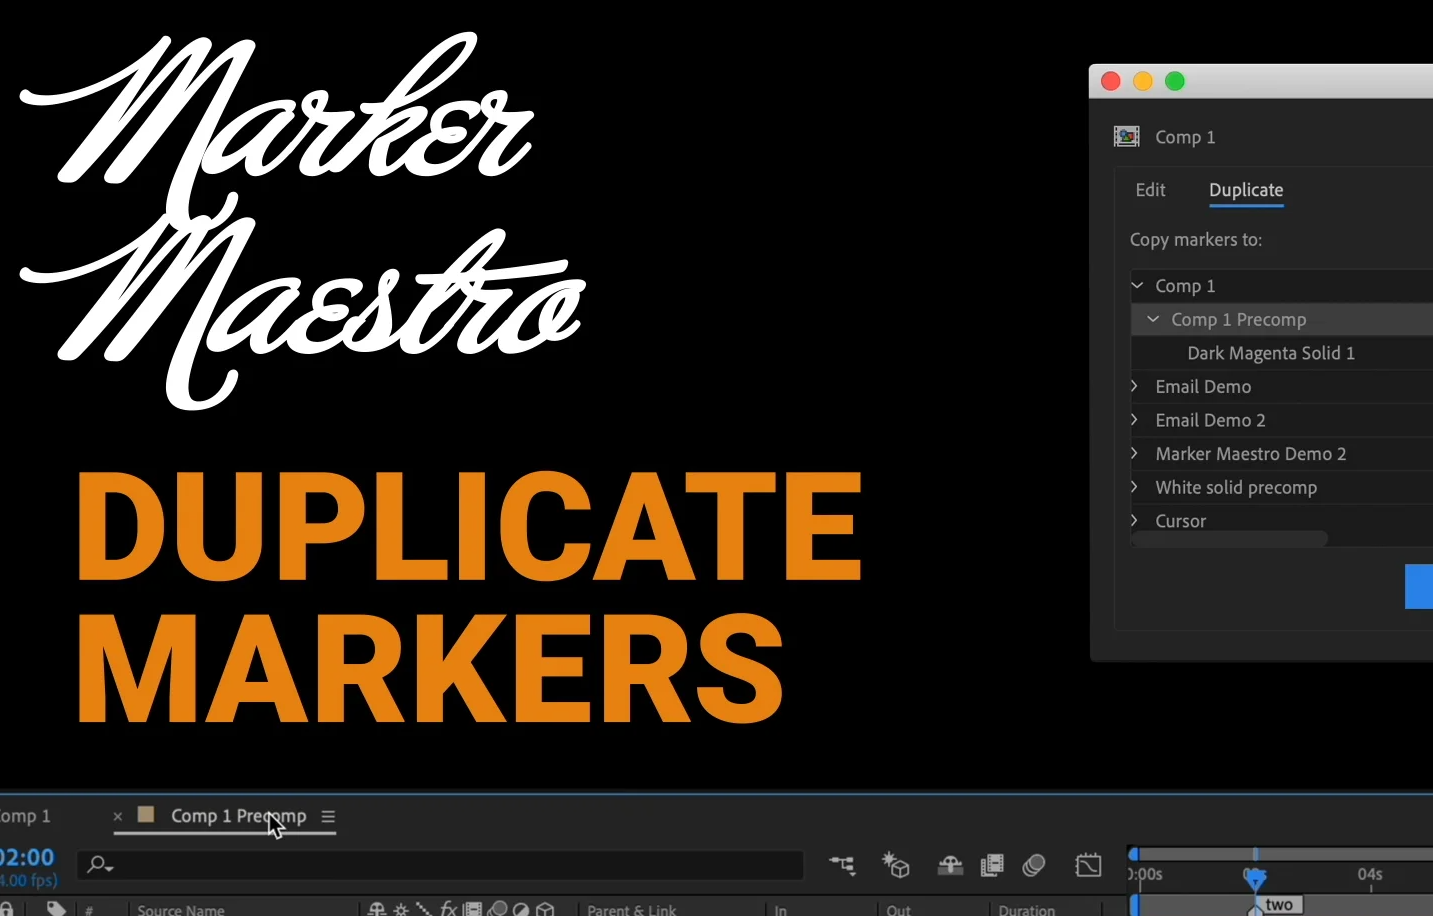Click the Shy switch column header icon
Image resolution: width=1433 pixels, height=916 pixels.
click(376, 909)
